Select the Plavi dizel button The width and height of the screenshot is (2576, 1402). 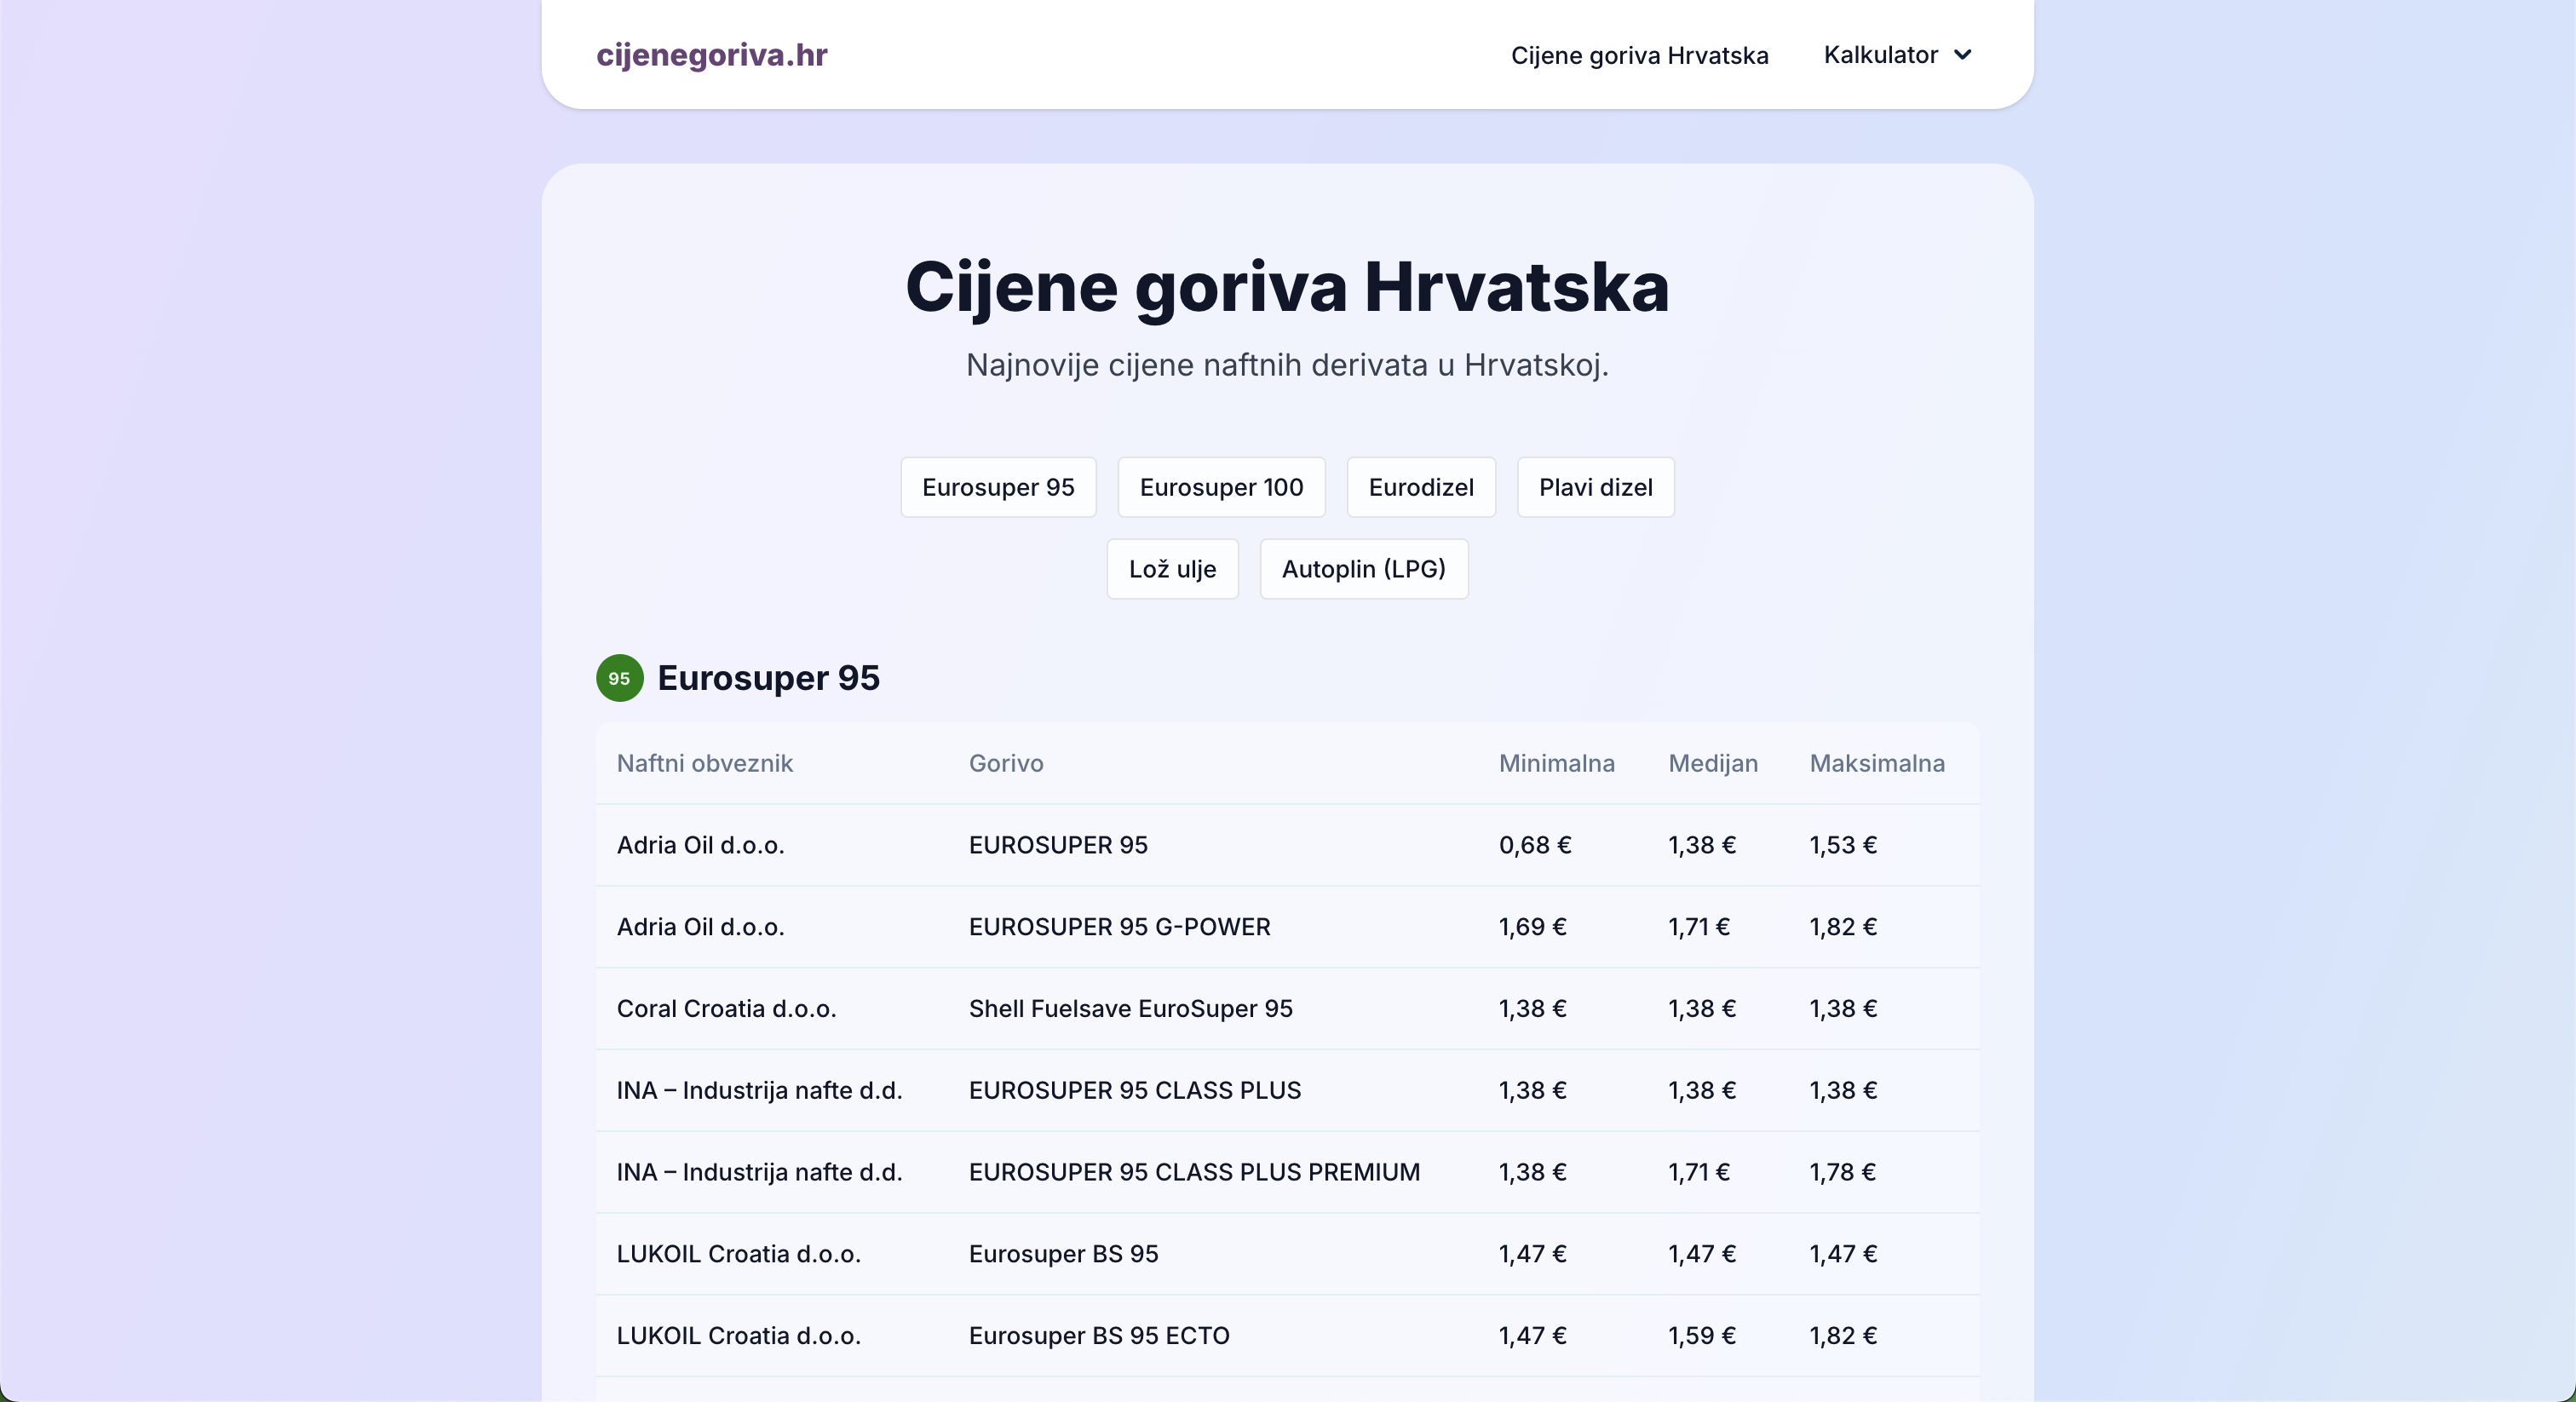tap(1595, 487)
